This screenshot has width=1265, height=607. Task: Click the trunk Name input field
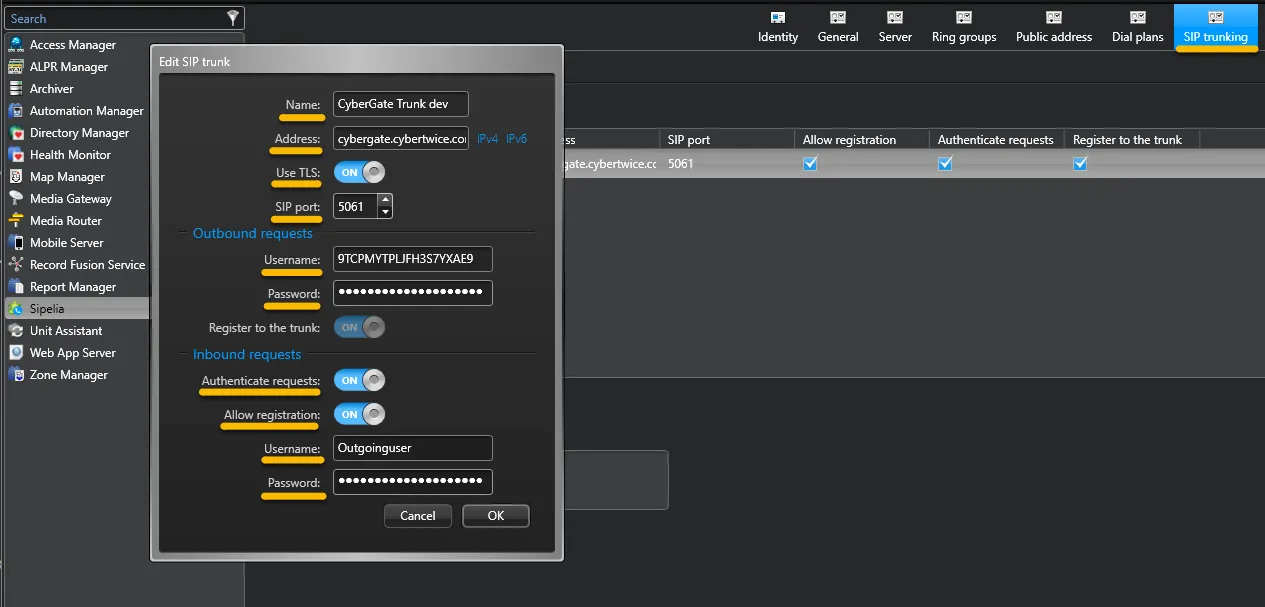401,105
